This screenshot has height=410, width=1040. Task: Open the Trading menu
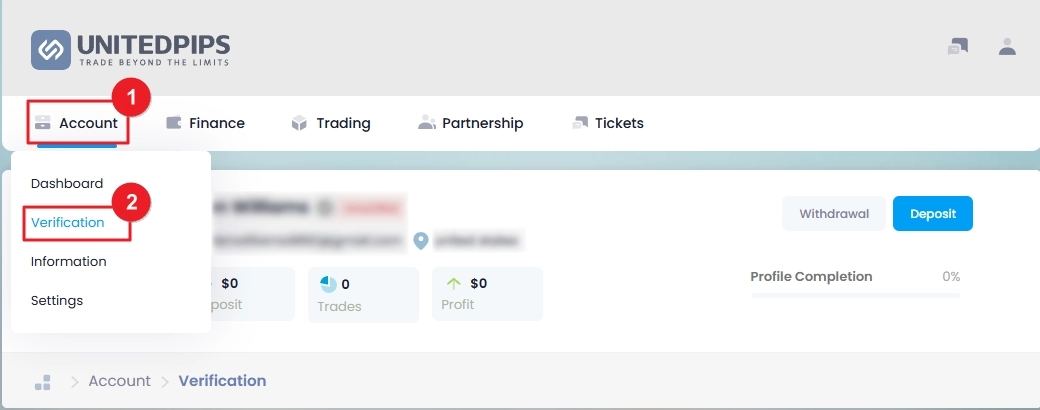[331, 123]
